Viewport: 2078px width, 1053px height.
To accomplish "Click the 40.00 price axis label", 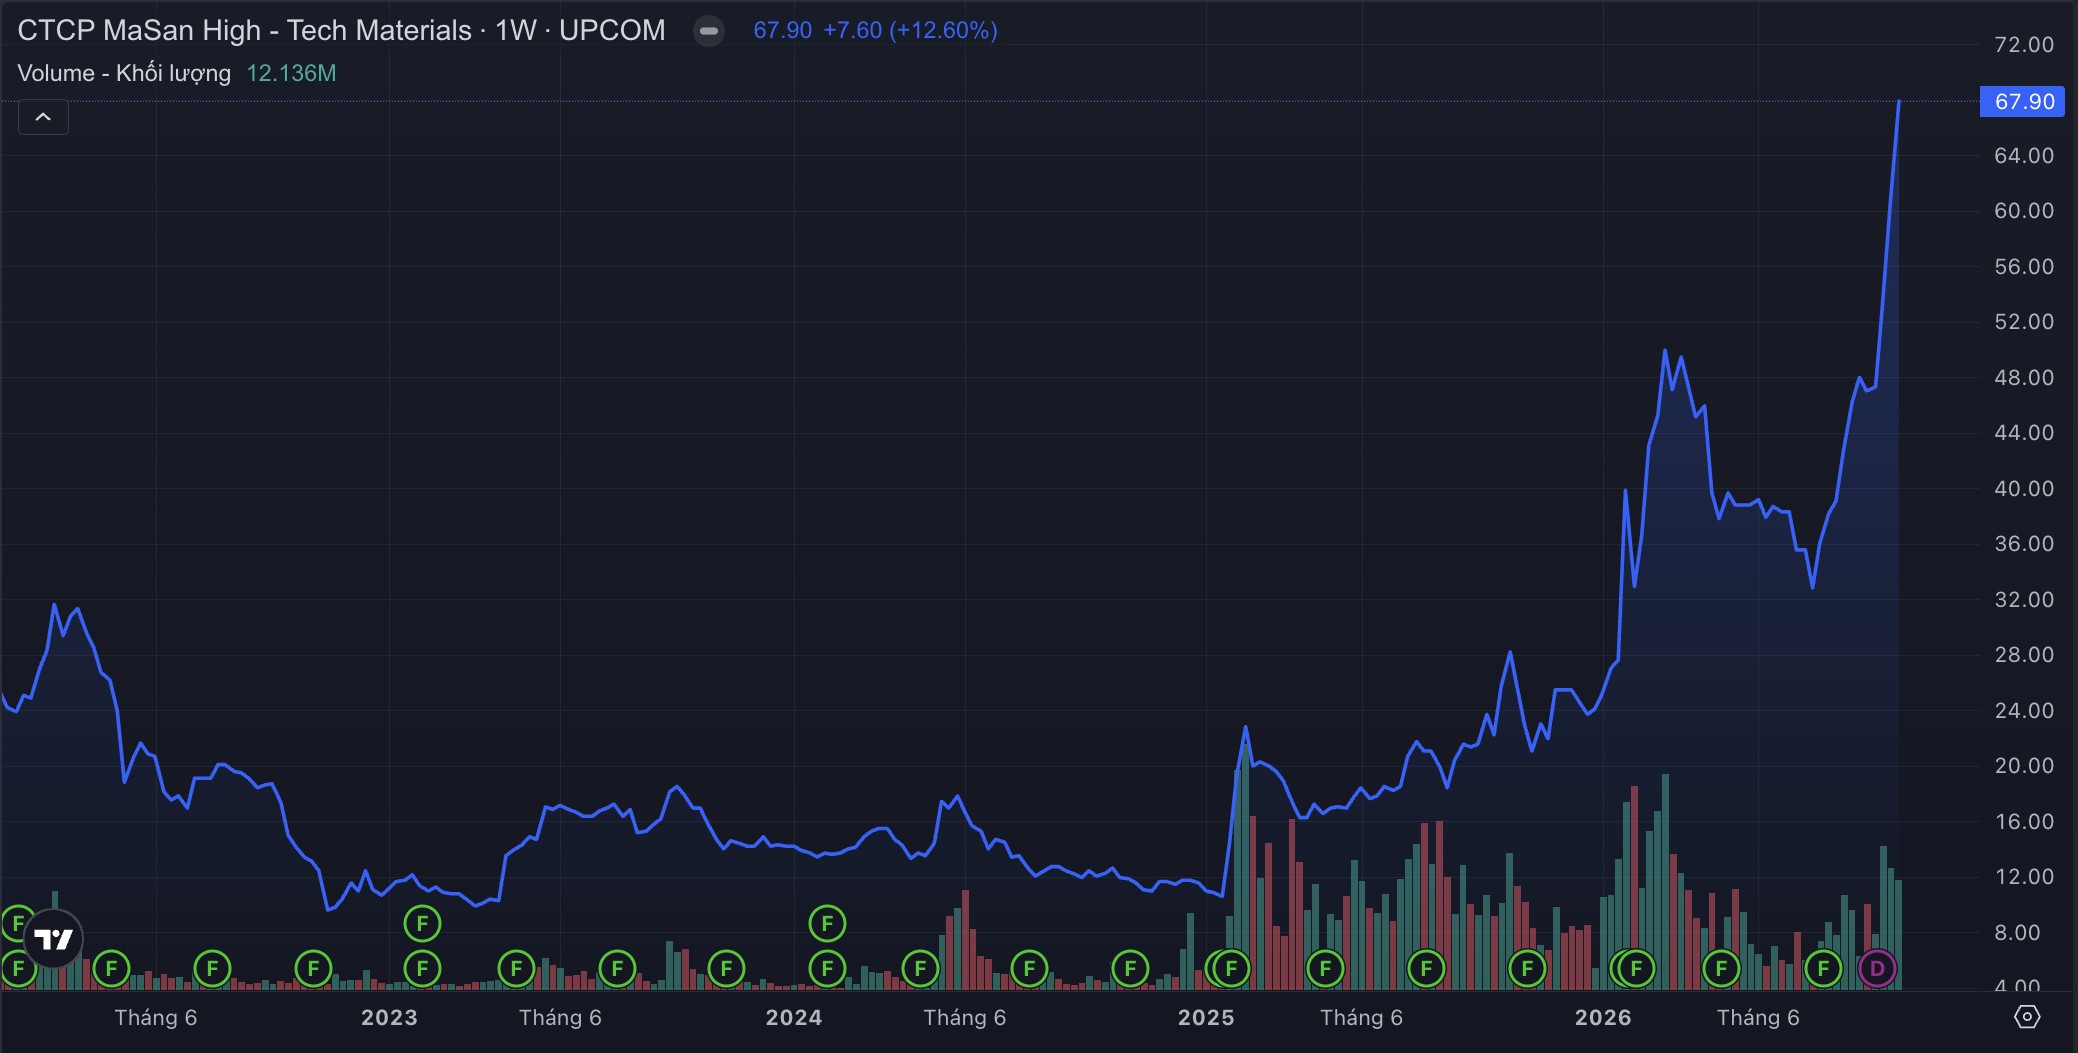I will tap(2024, 488).
